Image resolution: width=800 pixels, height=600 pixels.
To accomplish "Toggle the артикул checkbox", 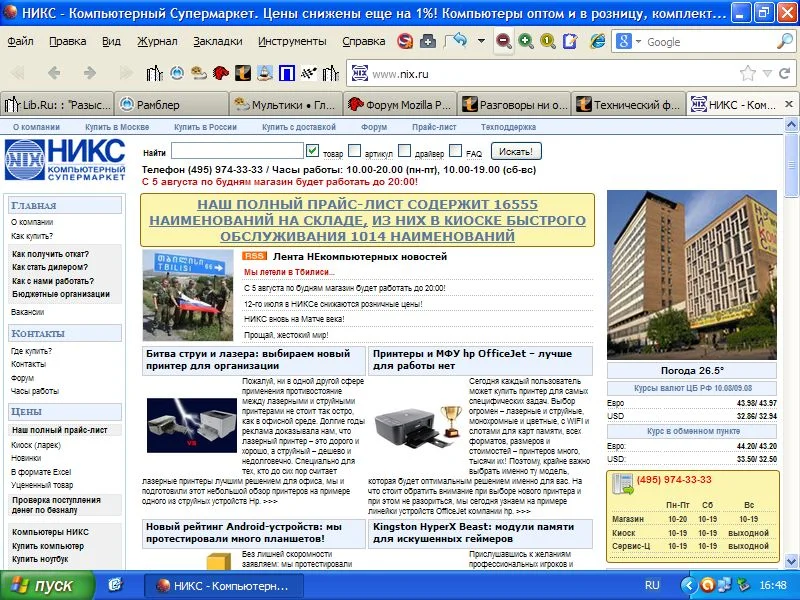I will [x=354, y=150].
